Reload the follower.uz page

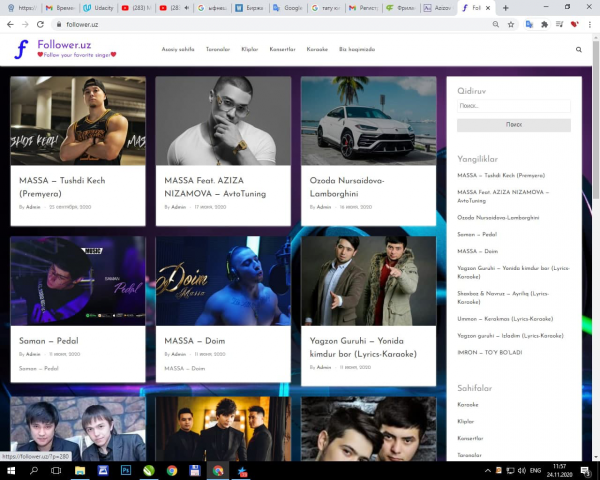point(40,24)
